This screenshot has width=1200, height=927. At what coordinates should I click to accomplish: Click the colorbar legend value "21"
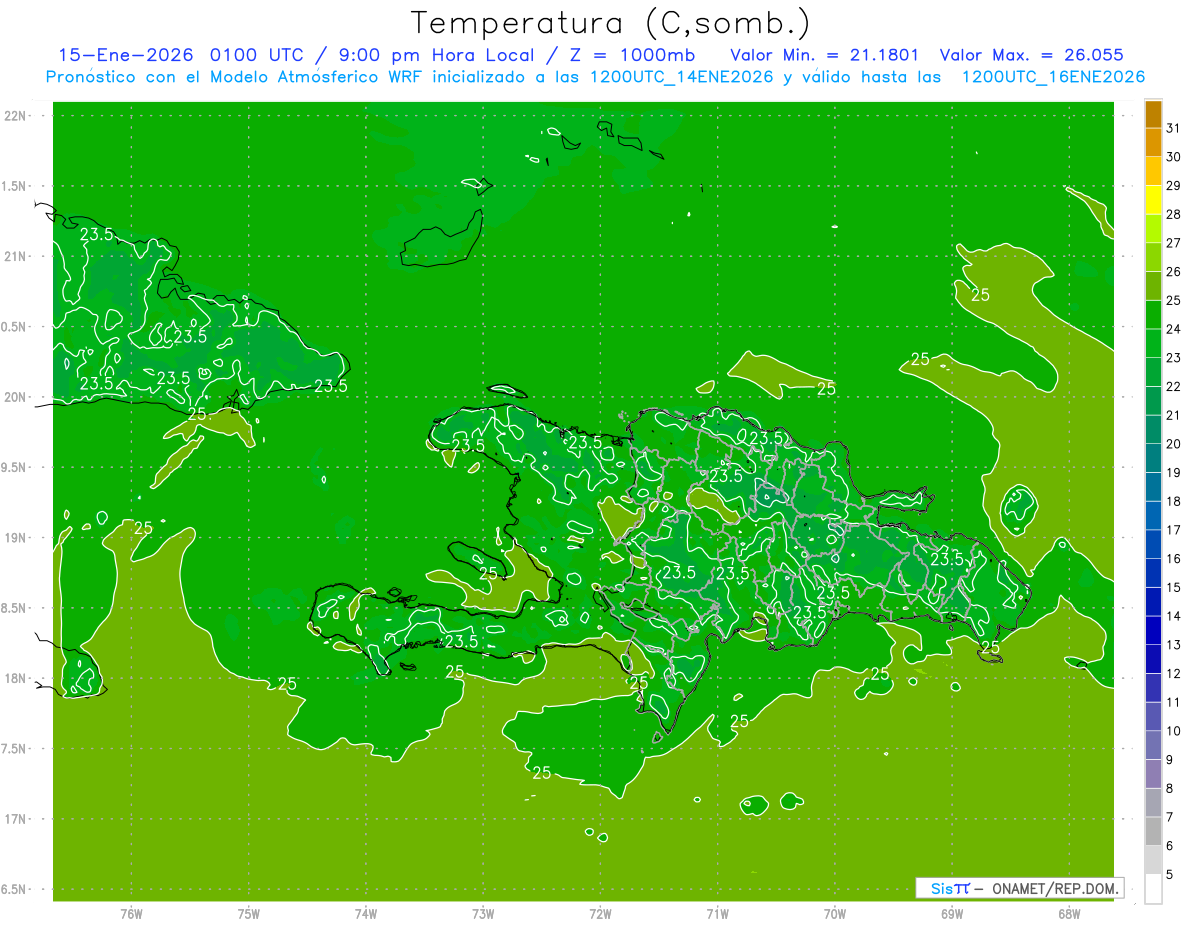[x=1173, y=415]
